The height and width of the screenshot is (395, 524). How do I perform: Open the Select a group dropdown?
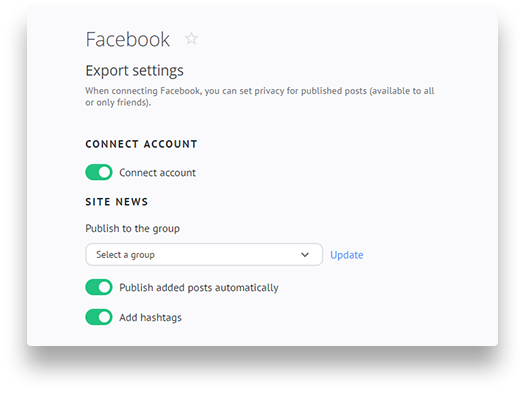204,255
